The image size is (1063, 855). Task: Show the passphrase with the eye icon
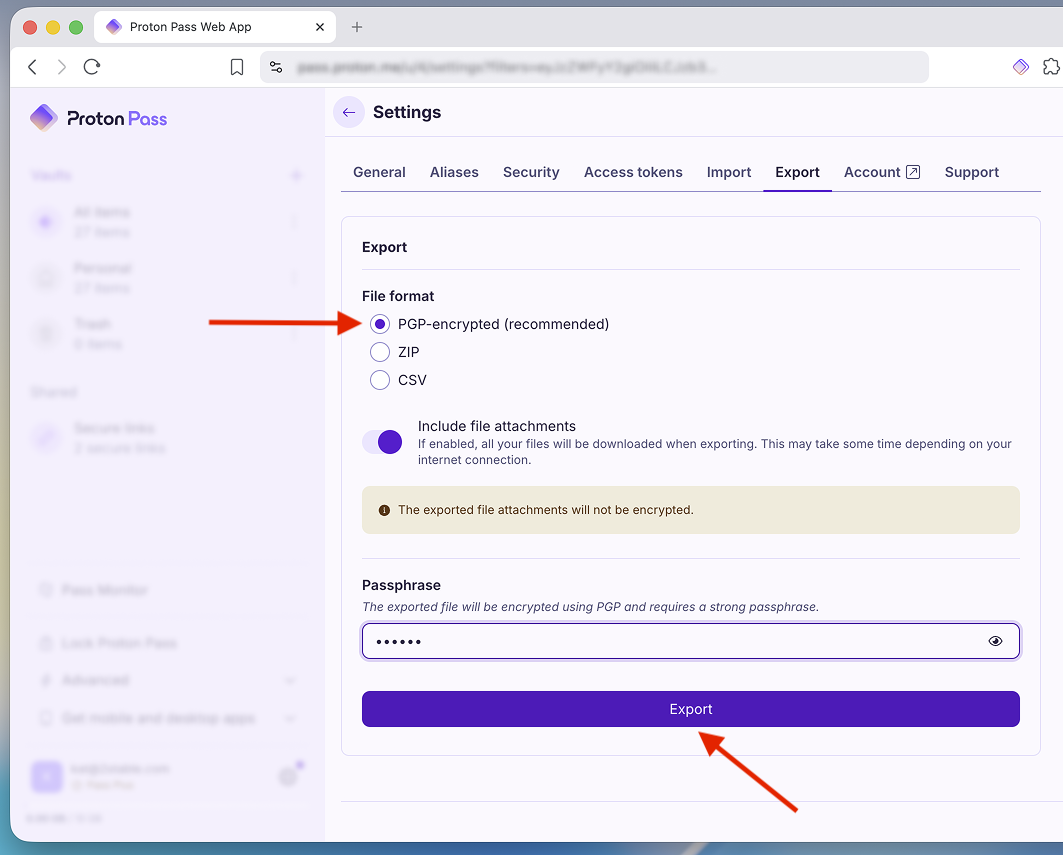coord(995,641)
